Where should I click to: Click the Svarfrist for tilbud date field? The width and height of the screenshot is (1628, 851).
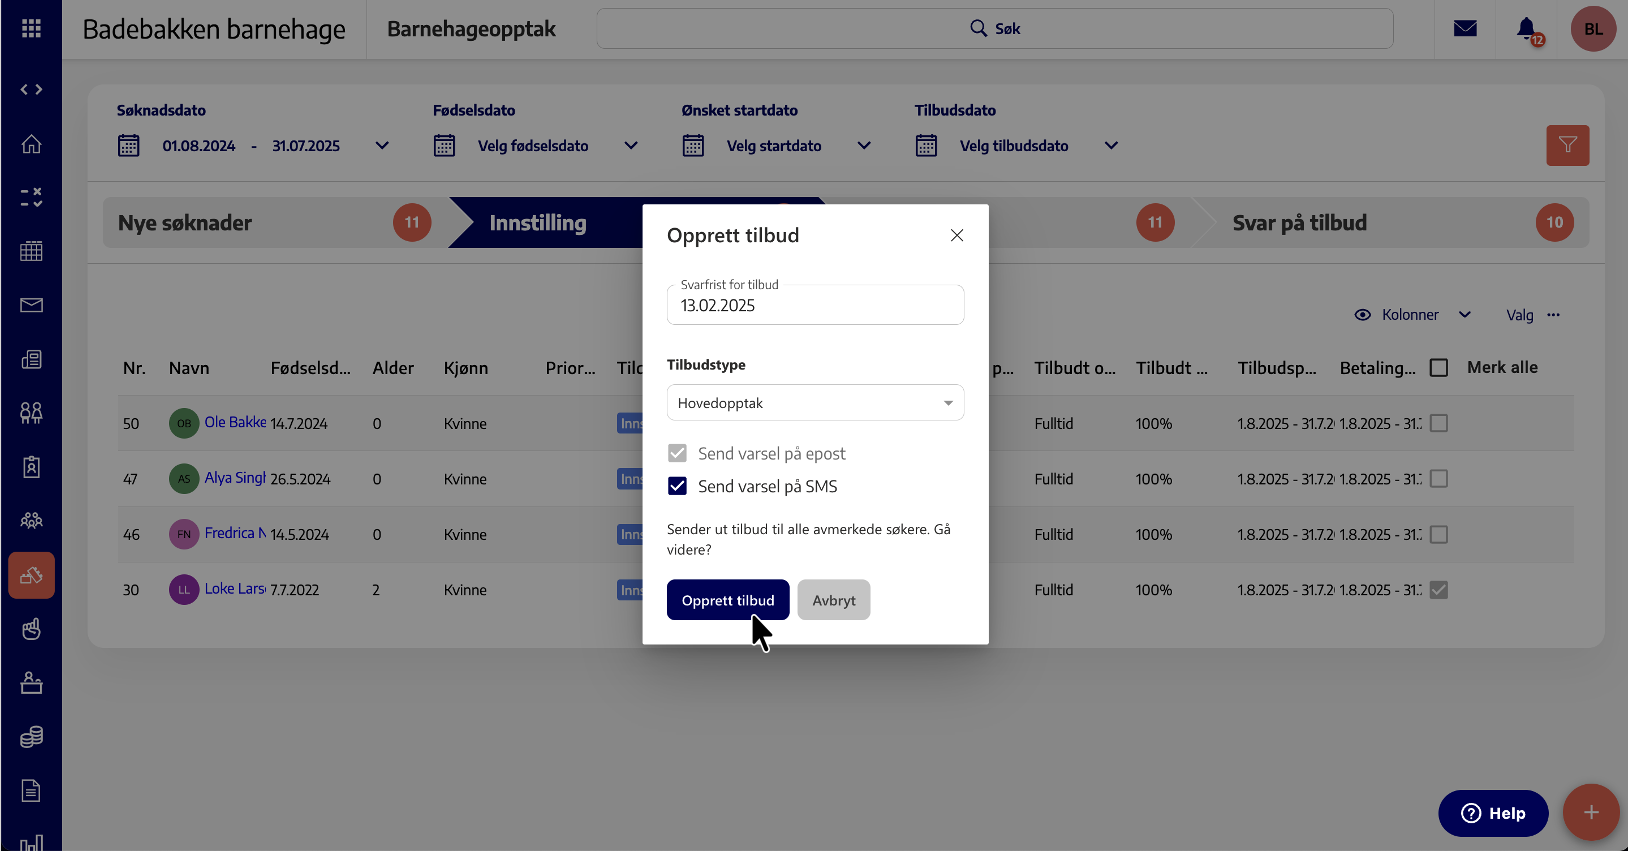[815, 306]
